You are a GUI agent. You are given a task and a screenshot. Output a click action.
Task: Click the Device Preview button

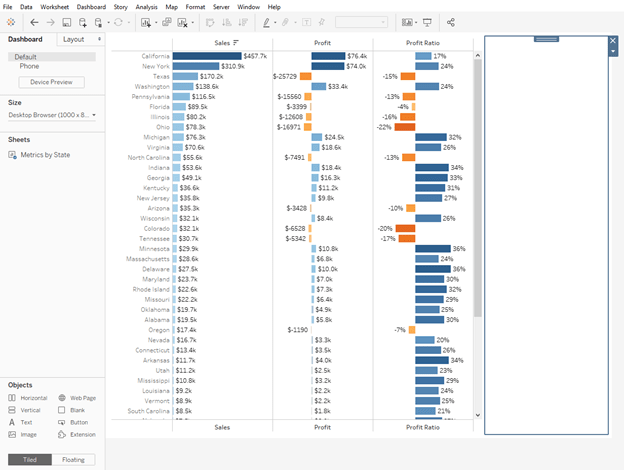51,82
